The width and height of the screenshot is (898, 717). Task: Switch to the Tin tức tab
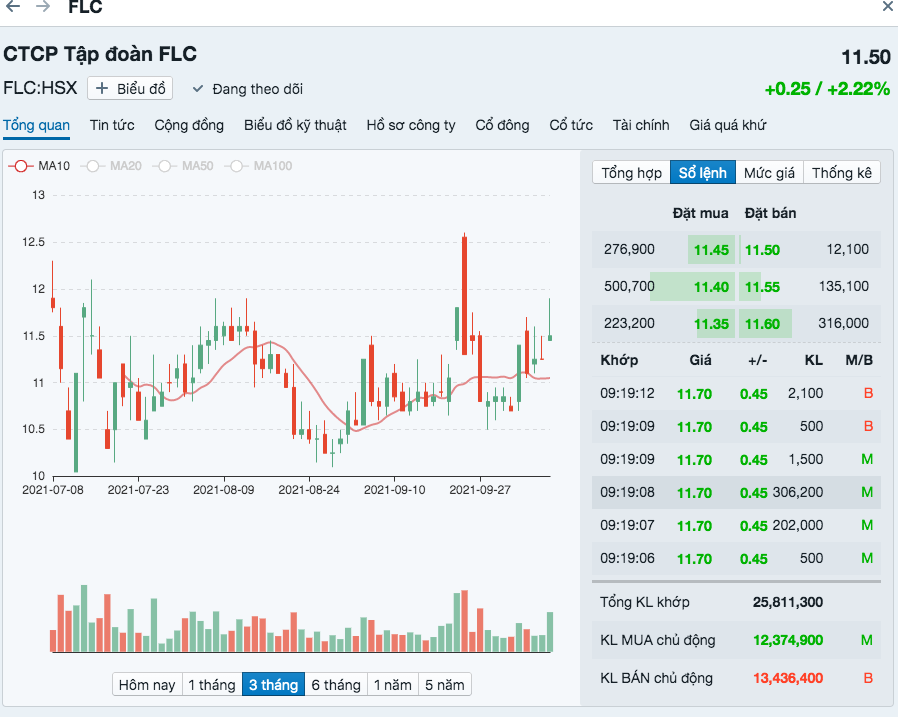(112, 125)
